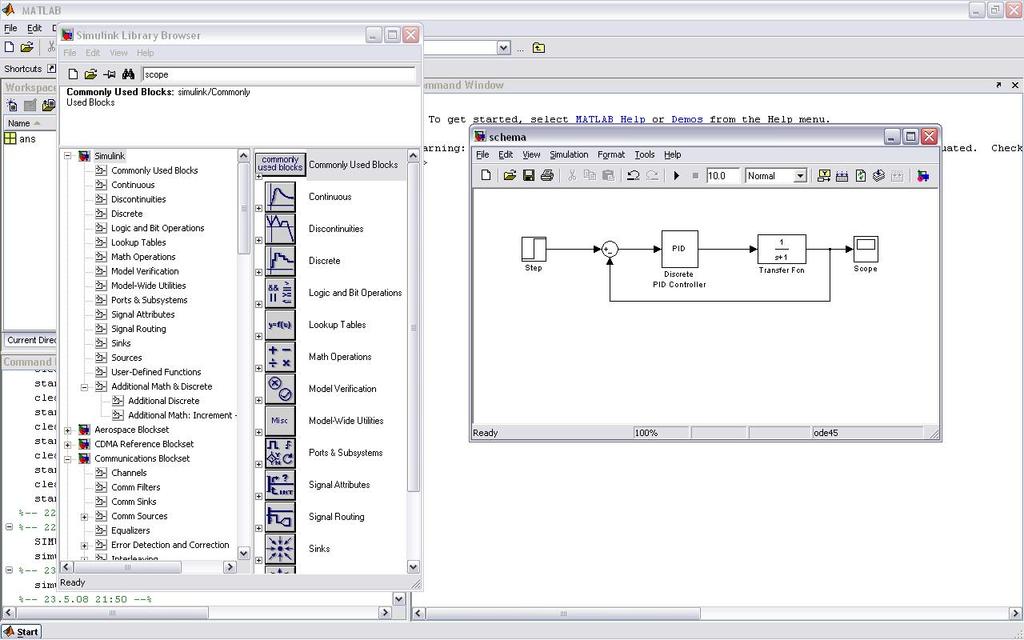Click the stop simulation square button

point(695,176)
